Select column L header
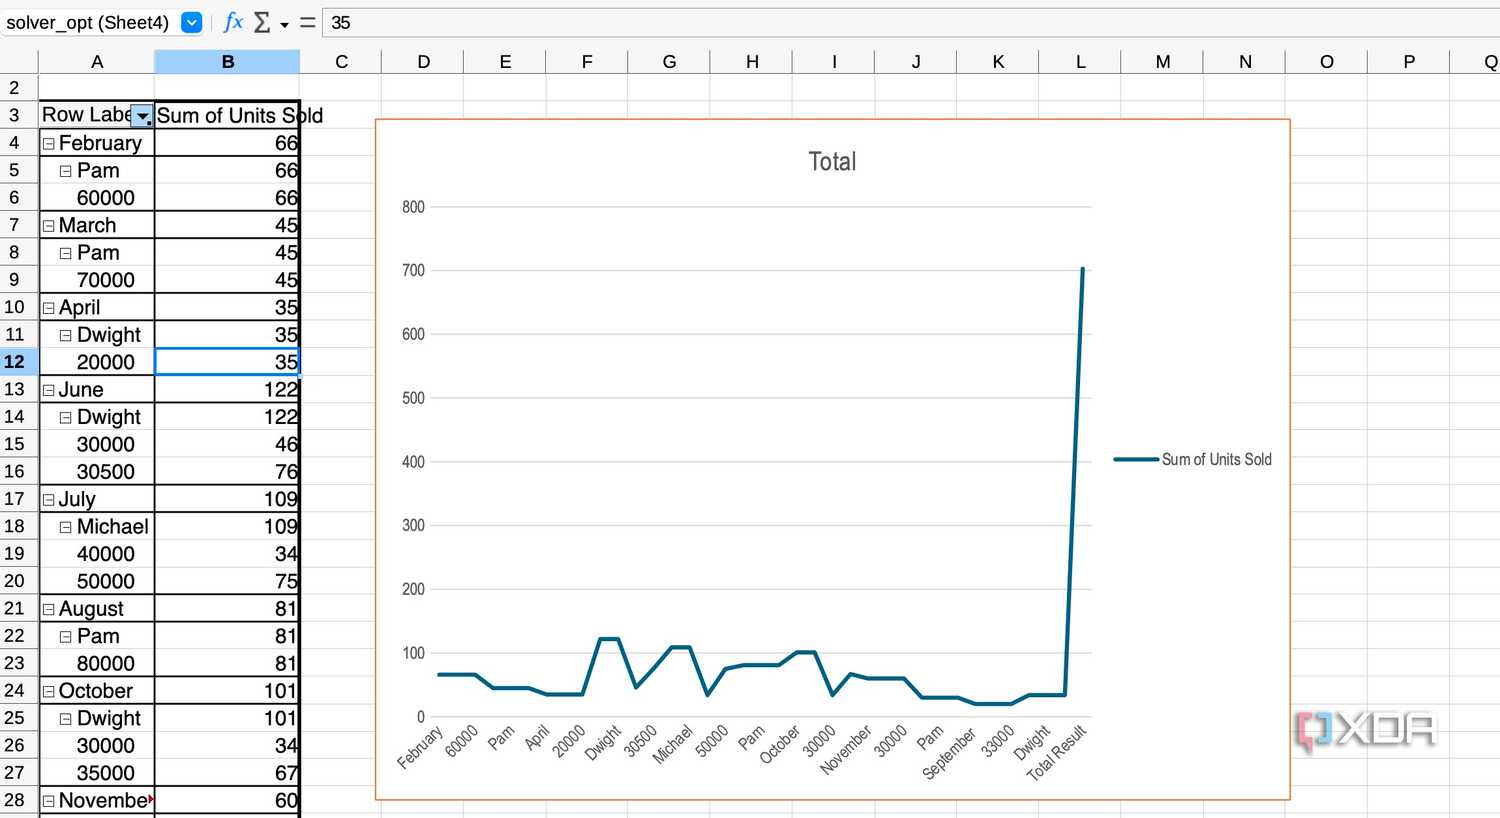This screenshot has height=818, width=1500. click(x=1080, y=62)
